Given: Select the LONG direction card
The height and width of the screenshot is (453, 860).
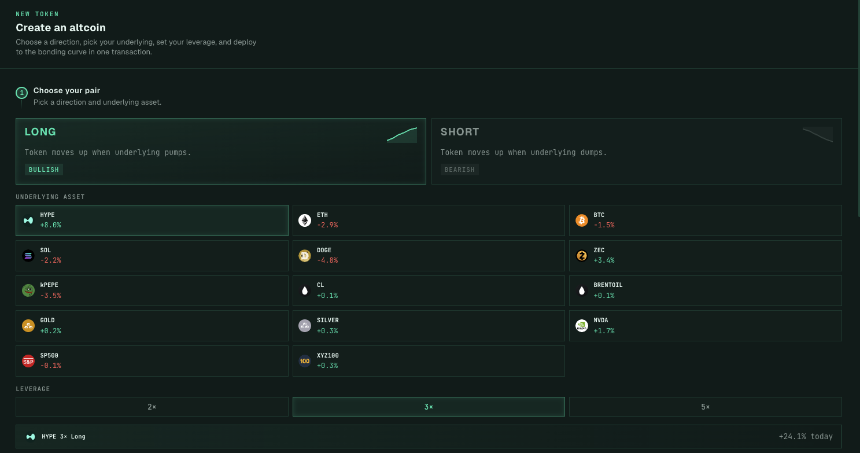Looking at the screenshot, I should pos(220,151).
